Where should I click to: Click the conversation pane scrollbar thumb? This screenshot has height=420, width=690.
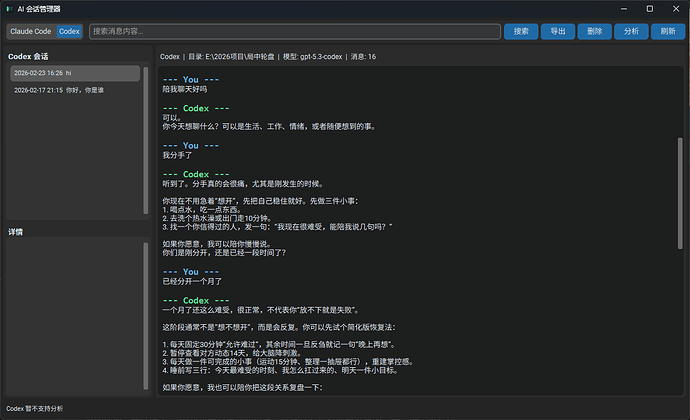(680, 193)
